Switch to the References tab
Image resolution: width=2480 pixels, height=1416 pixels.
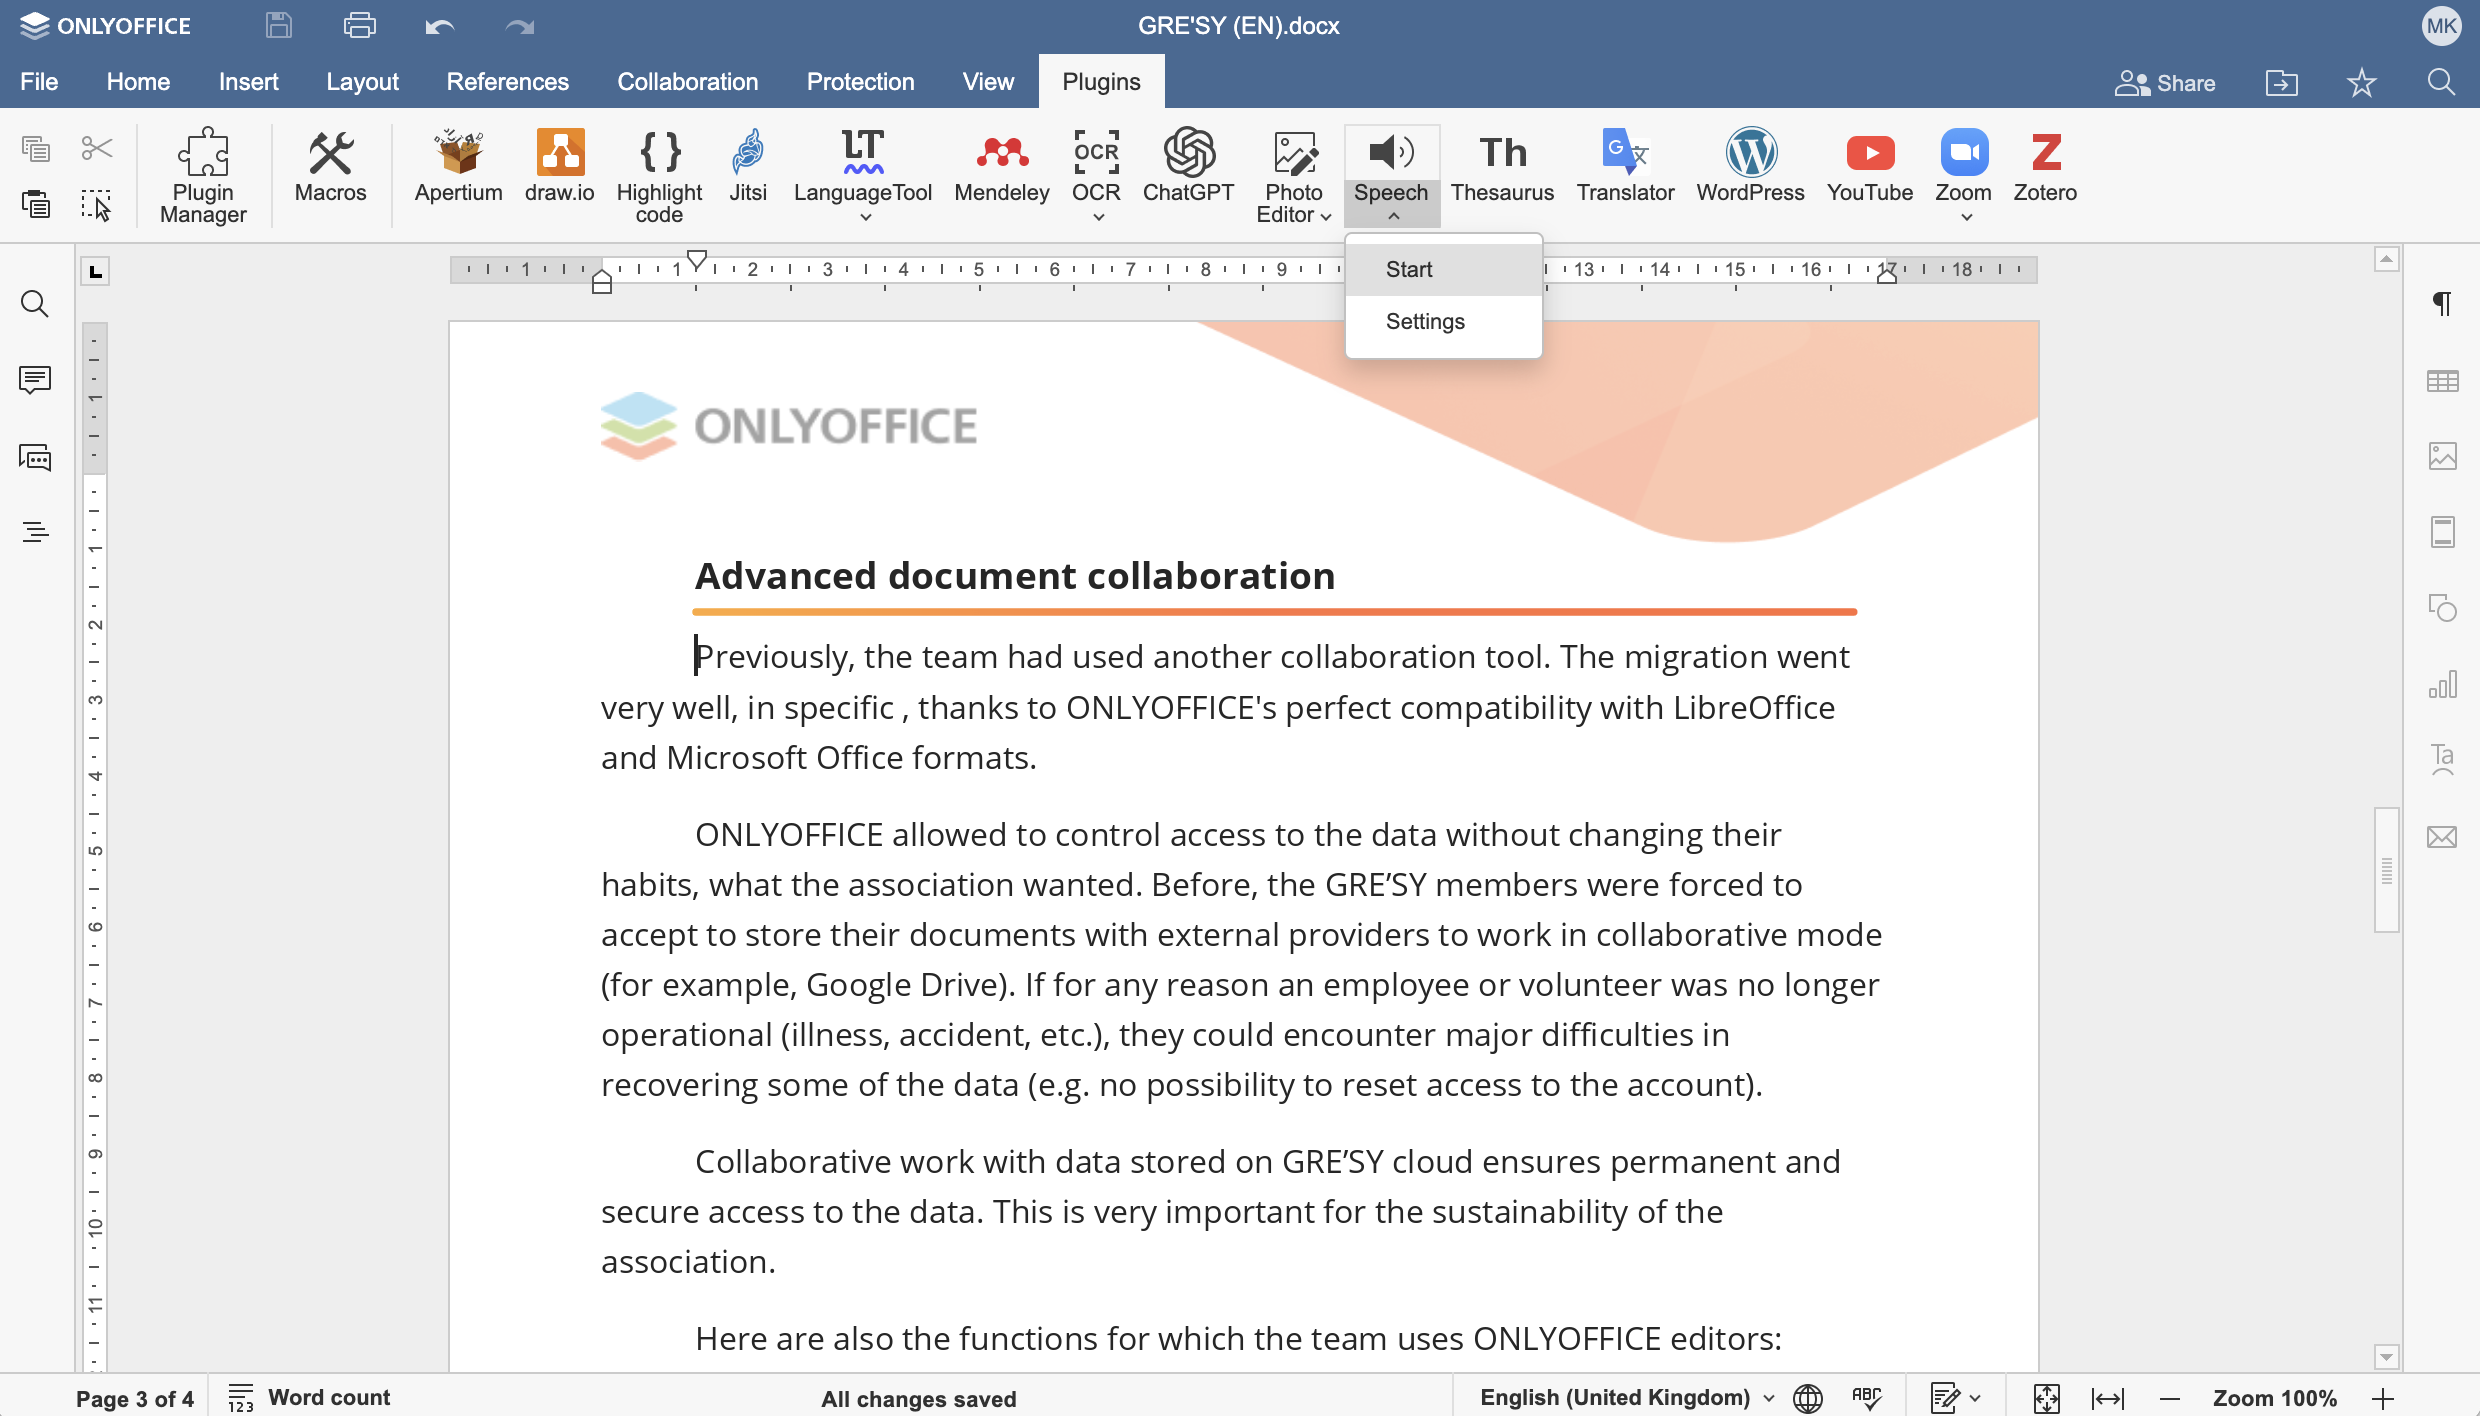coord(507,82)
